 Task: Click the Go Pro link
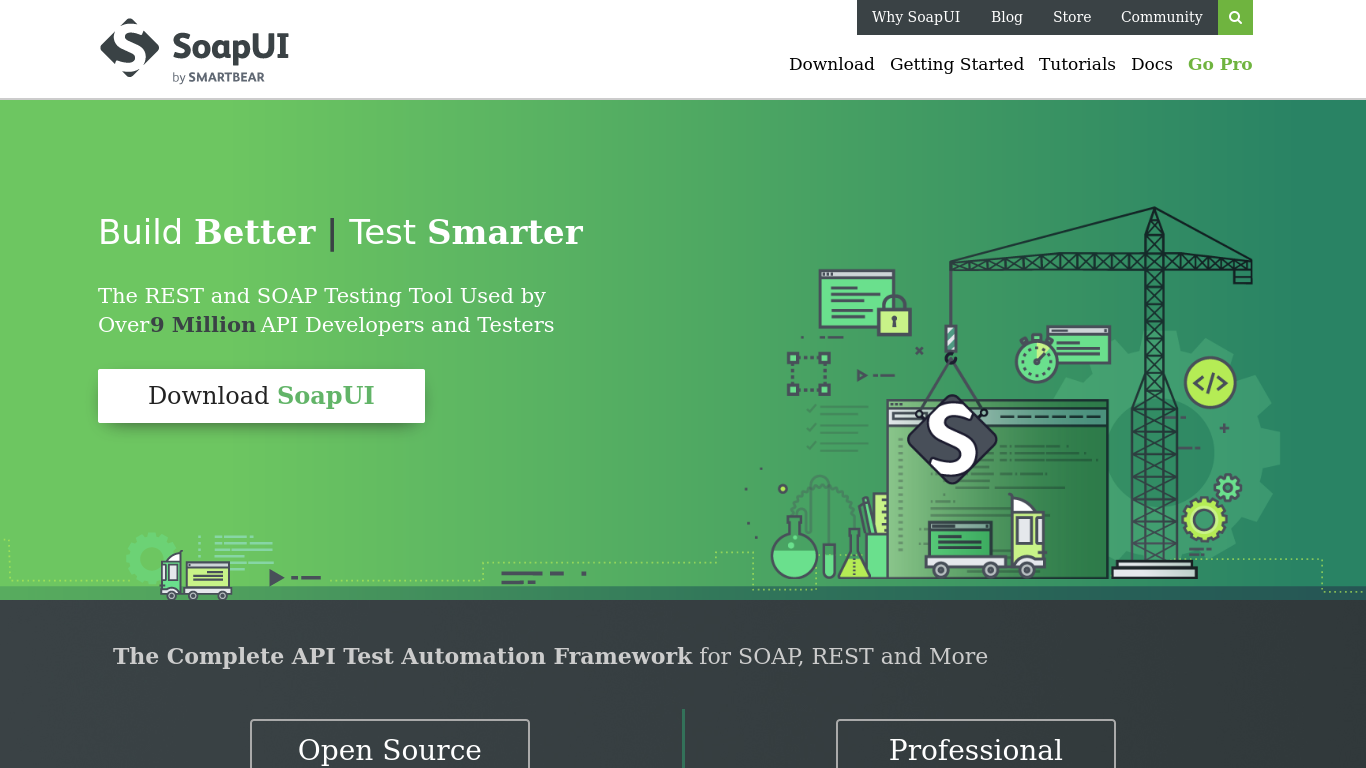tap(1220, 64)
